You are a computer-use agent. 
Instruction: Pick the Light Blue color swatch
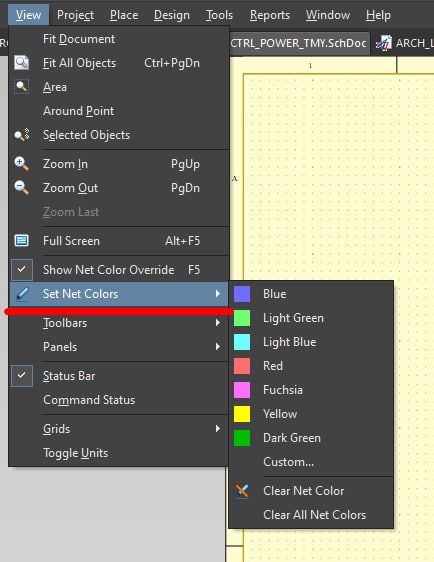[242, 342]
